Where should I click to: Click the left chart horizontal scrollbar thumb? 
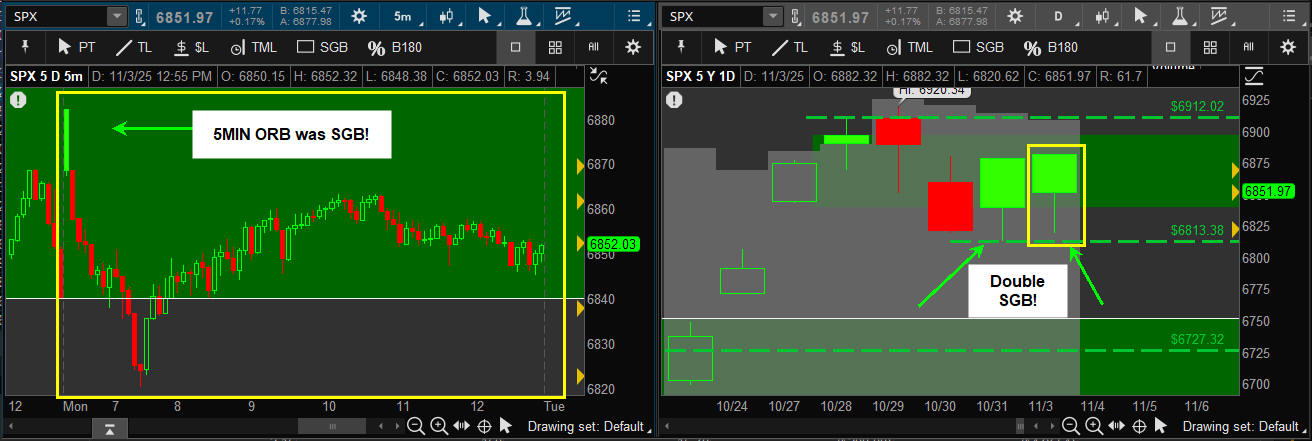coord(330,427)
